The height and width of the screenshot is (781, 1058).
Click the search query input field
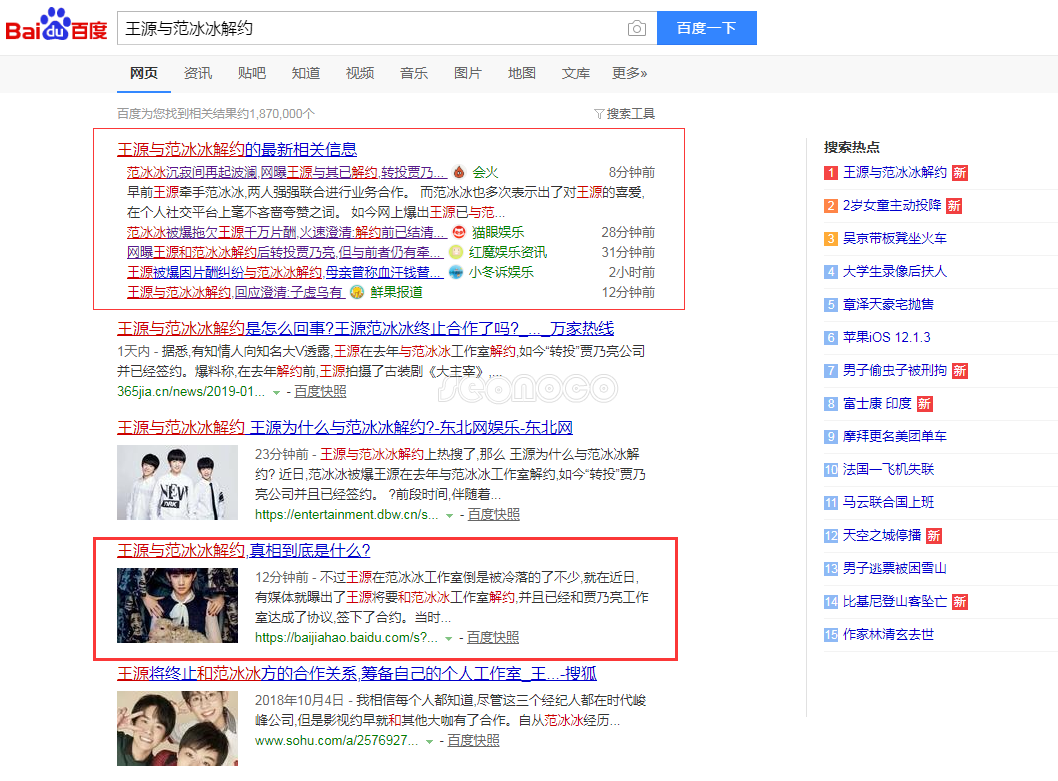pyautogui.click(x=370, y=29)
